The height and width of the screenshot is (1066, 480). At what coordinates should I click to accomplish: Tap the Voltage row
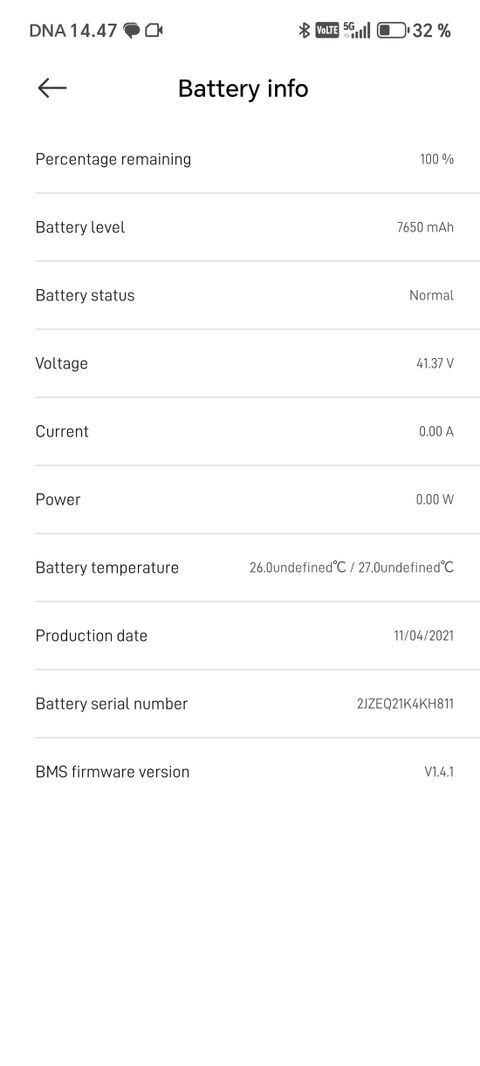click(x=245, y=363)
